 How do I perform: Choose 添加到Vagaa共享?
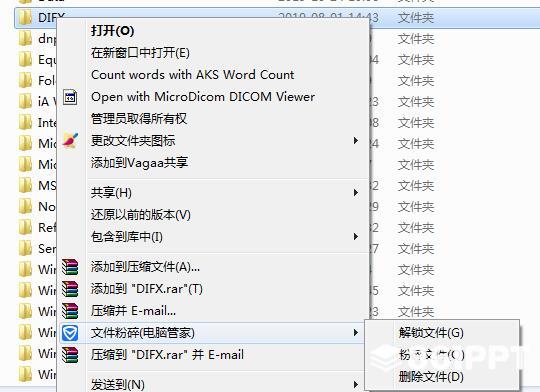[139, 163]
